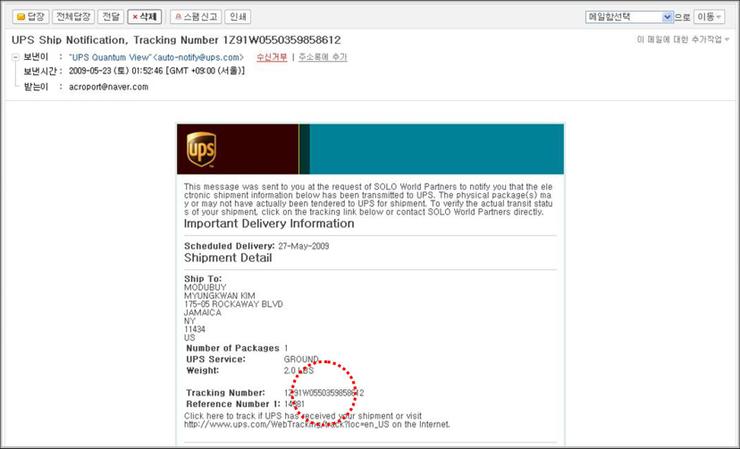740x449 pixels.
Task: Print the email with 인쇄
Action: 238,17
